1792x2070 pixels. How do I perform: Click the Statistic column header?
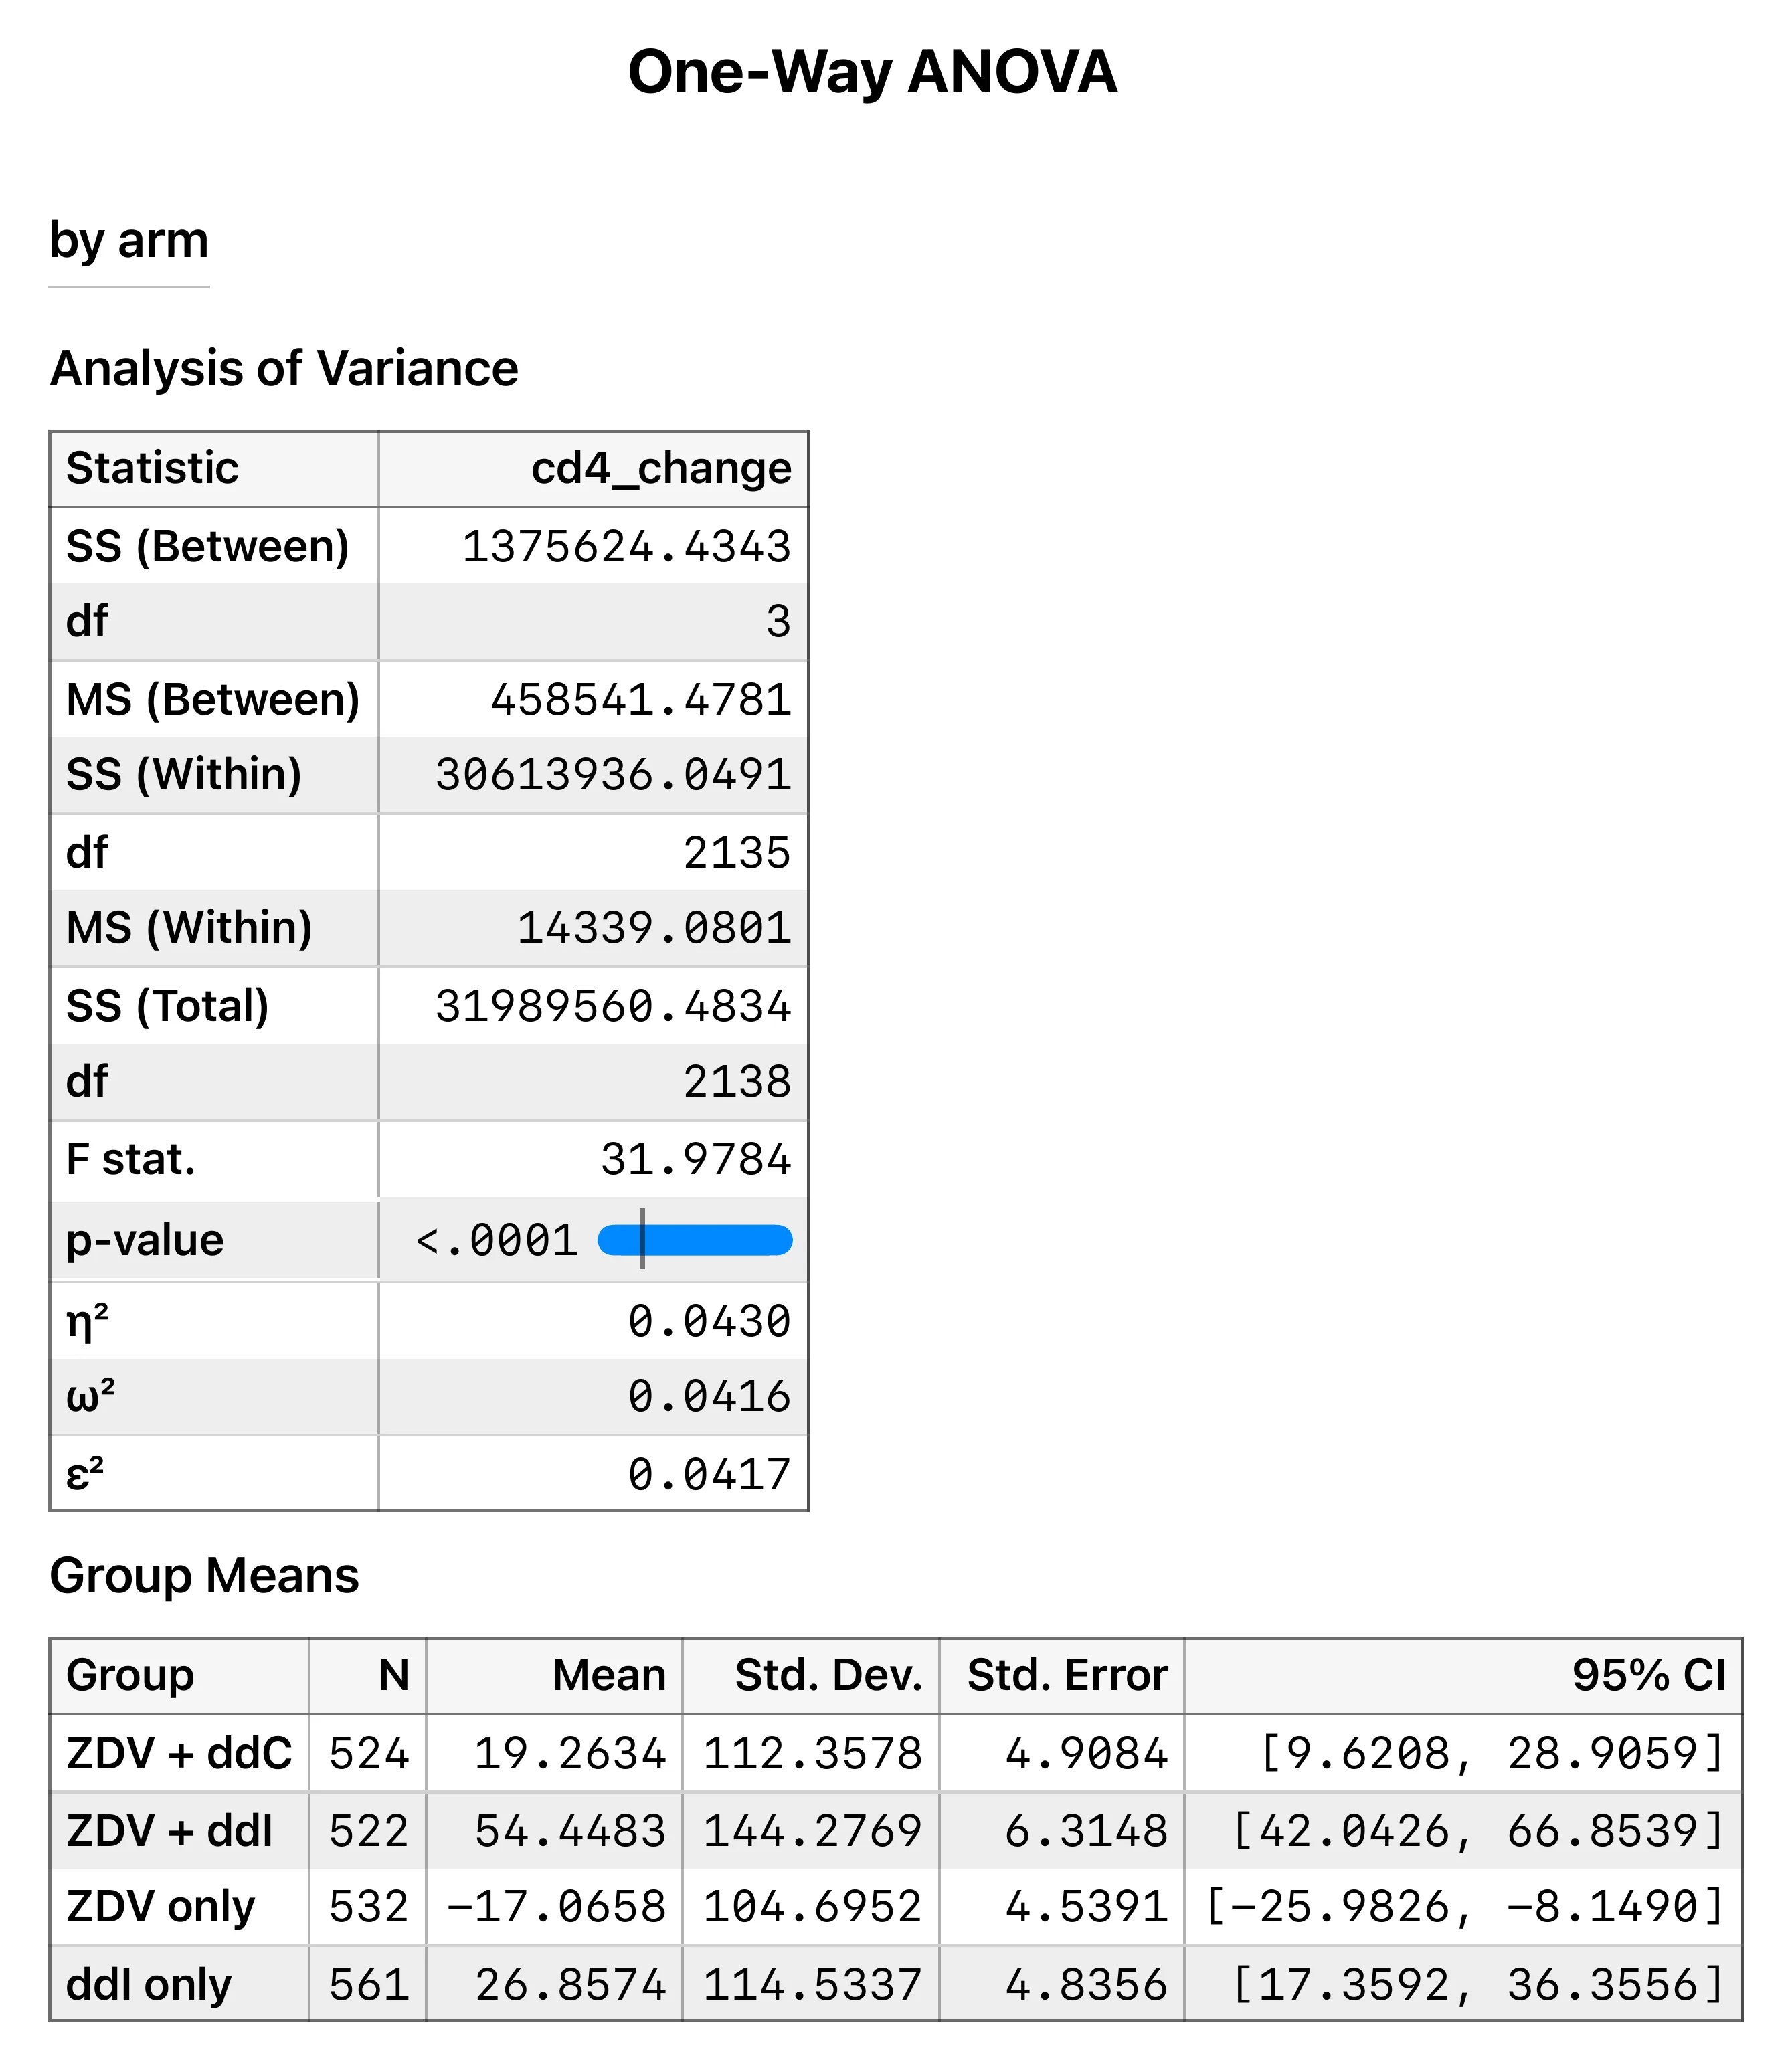(152, 468)
